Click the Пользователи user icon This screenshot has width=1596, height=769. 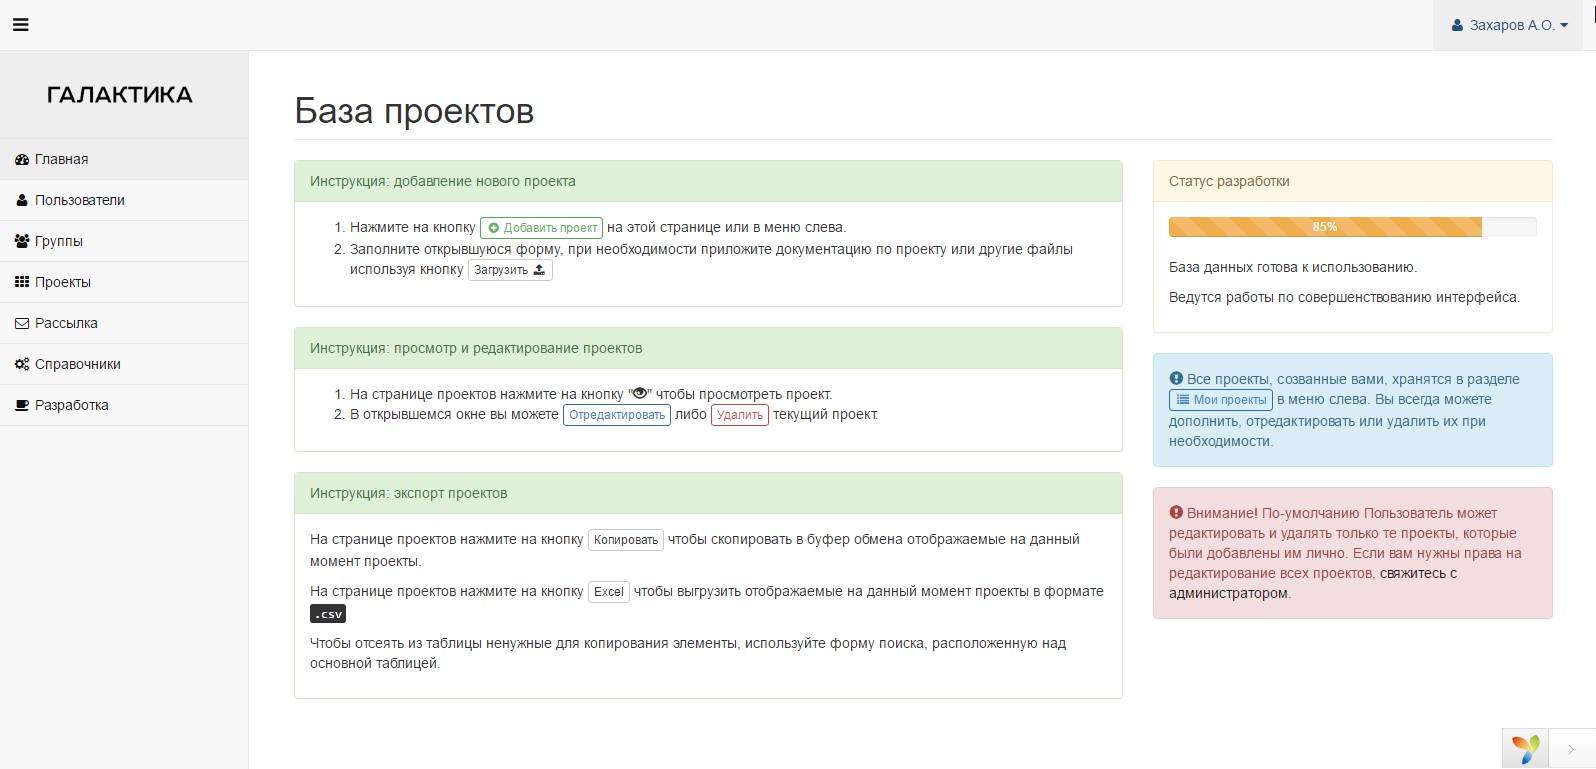(22, 200)
